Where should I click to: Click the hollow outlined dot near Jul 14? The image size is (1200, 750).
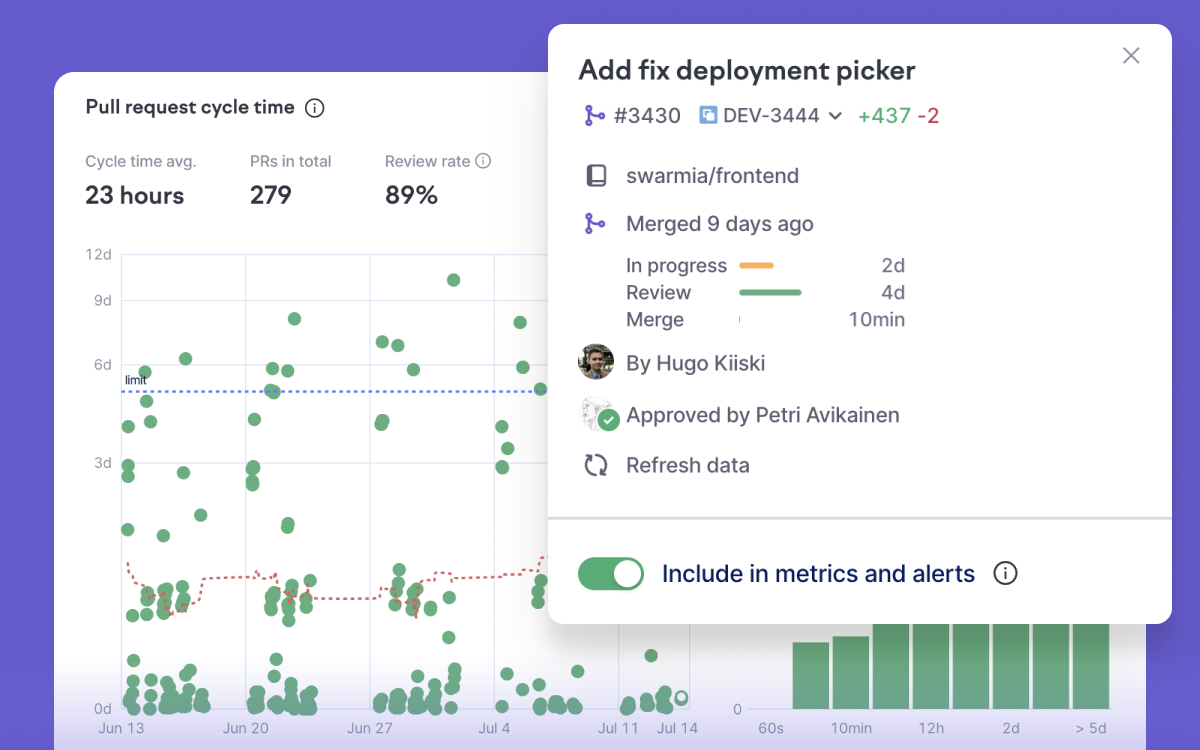681,698
